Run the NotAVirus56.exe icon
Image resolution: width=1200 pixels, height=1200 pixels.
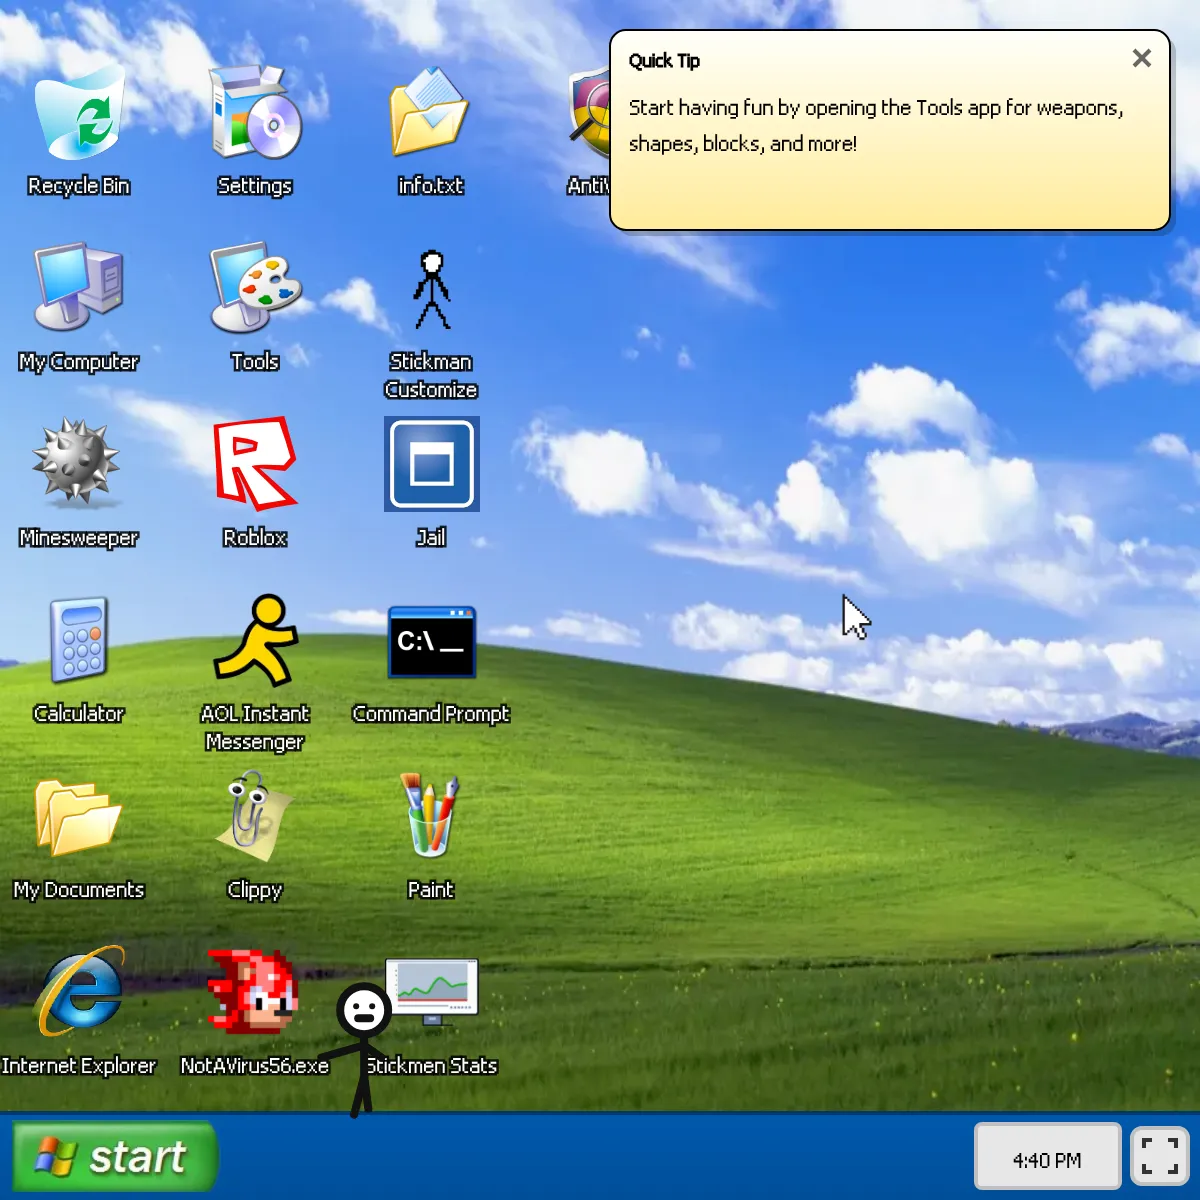pos(252,992)
